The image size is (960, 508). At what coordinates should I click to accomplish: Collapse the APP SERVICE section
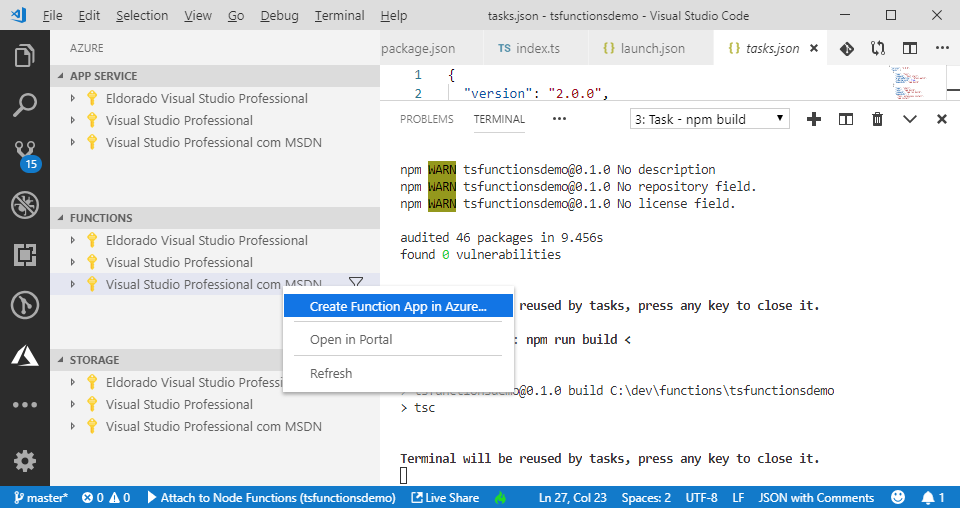(215, 76)
